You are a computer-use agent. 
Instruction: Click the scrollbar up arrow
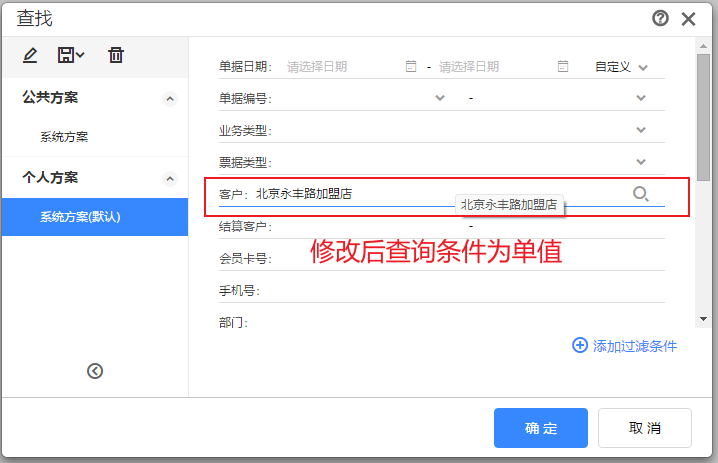(703, 46)
